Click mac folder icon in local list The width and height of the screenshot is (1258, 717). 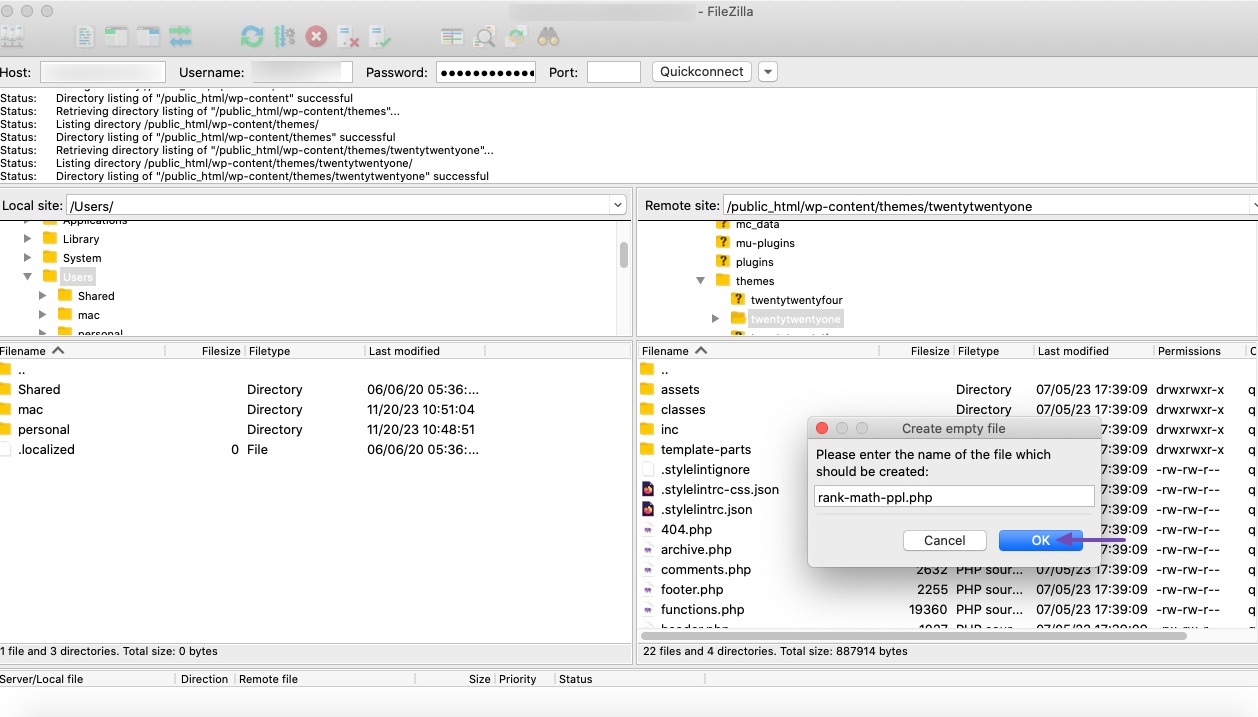5,409
